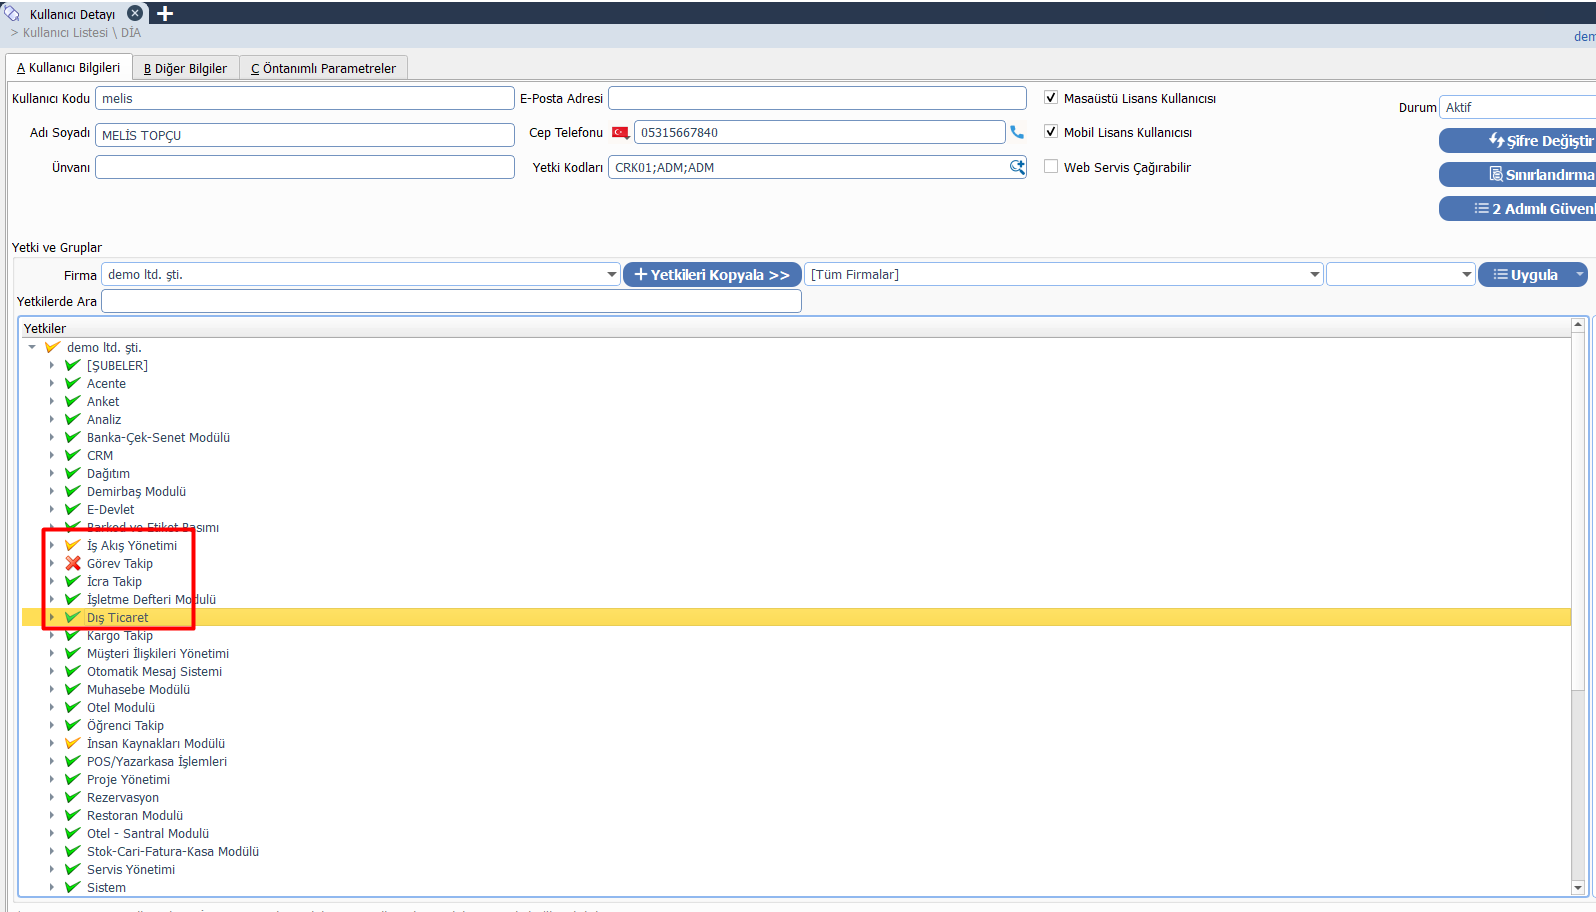
Task: Click the orange checkmark beside İş Akış Yönetimi
Action: click(x=73, y=545)
